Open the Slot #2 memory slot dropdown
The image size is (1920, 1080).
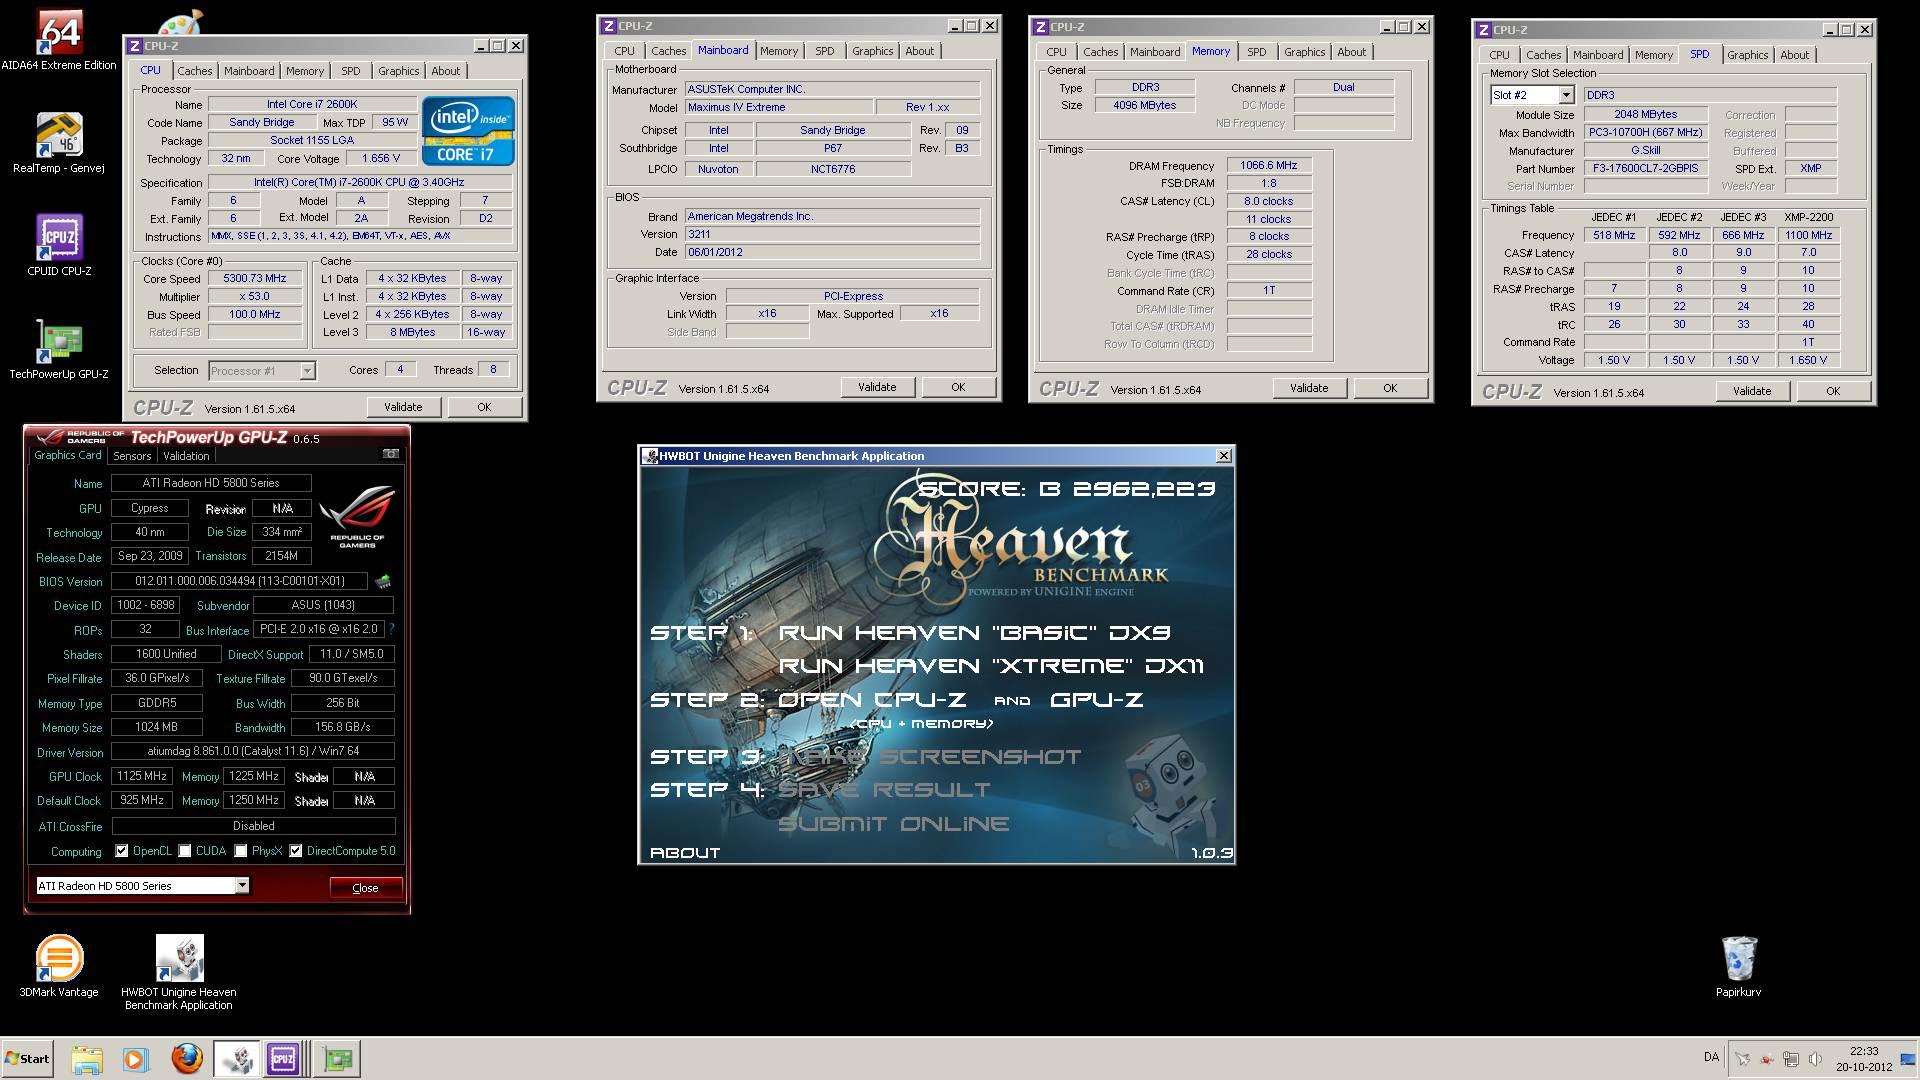(1566, 95)
